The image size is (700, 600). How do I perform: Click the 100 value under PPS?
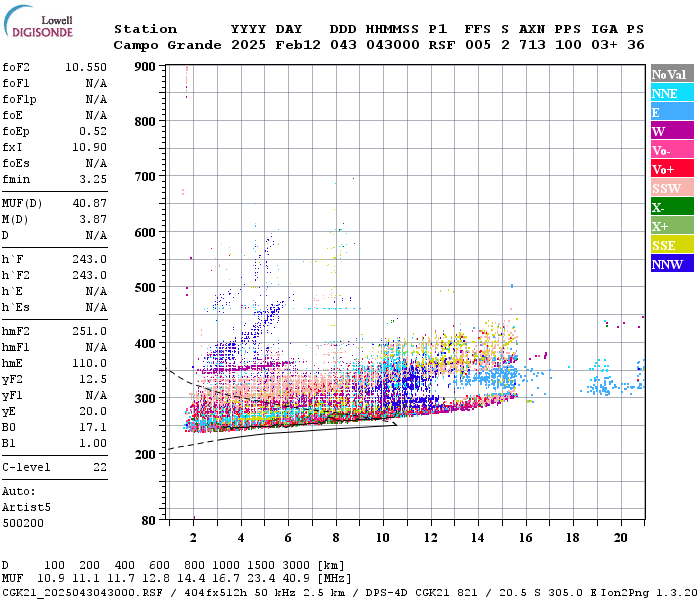tap(568, 45)
